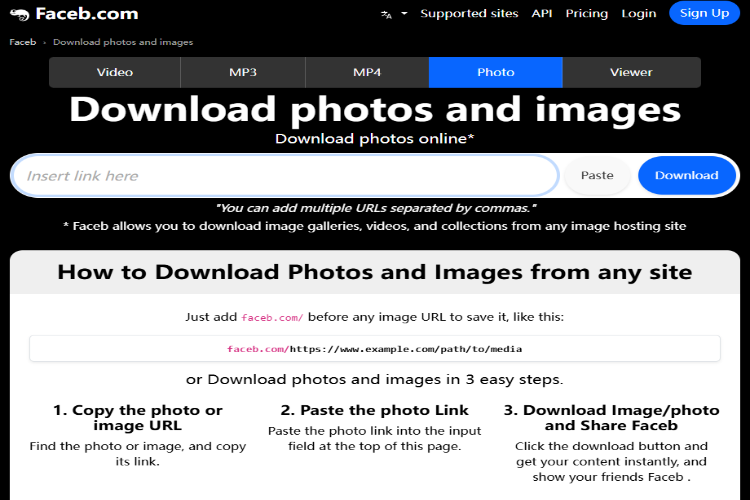Click the Paste button
The image size is (750, 500).
597,176
